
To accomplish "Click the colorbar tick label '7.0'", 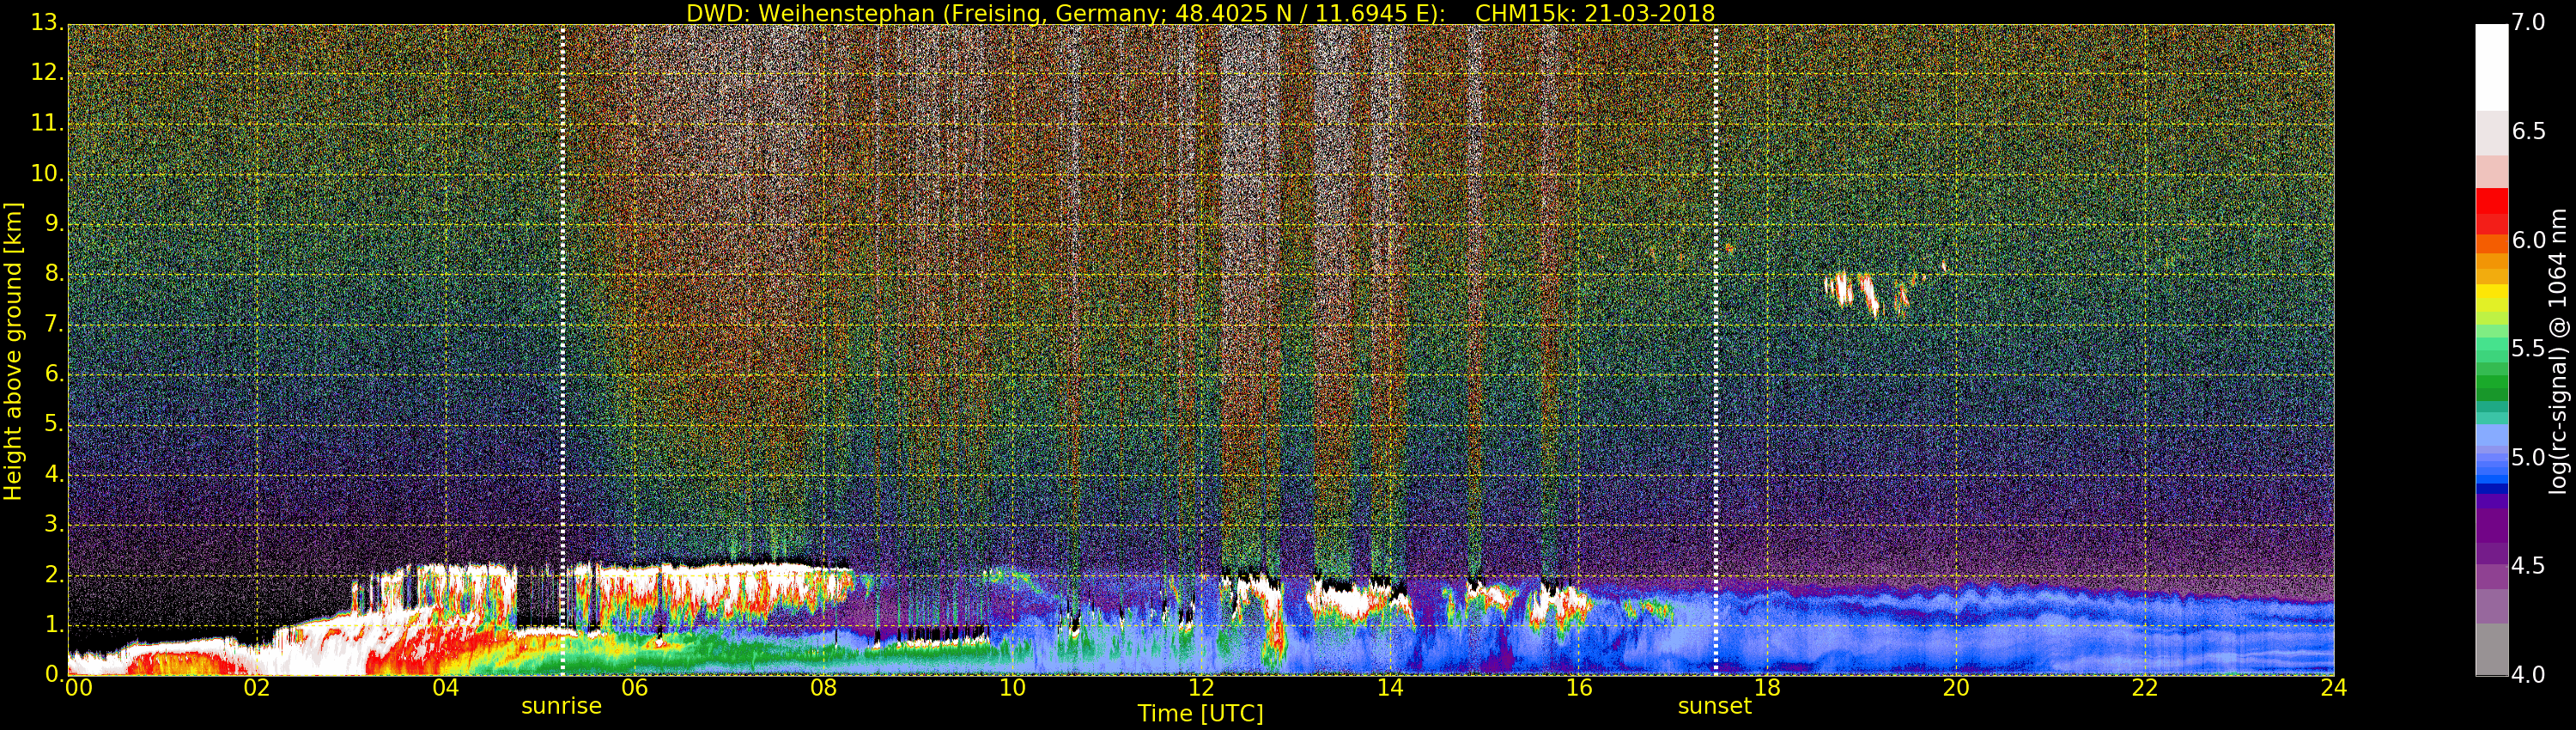I will click(2529, 23).
